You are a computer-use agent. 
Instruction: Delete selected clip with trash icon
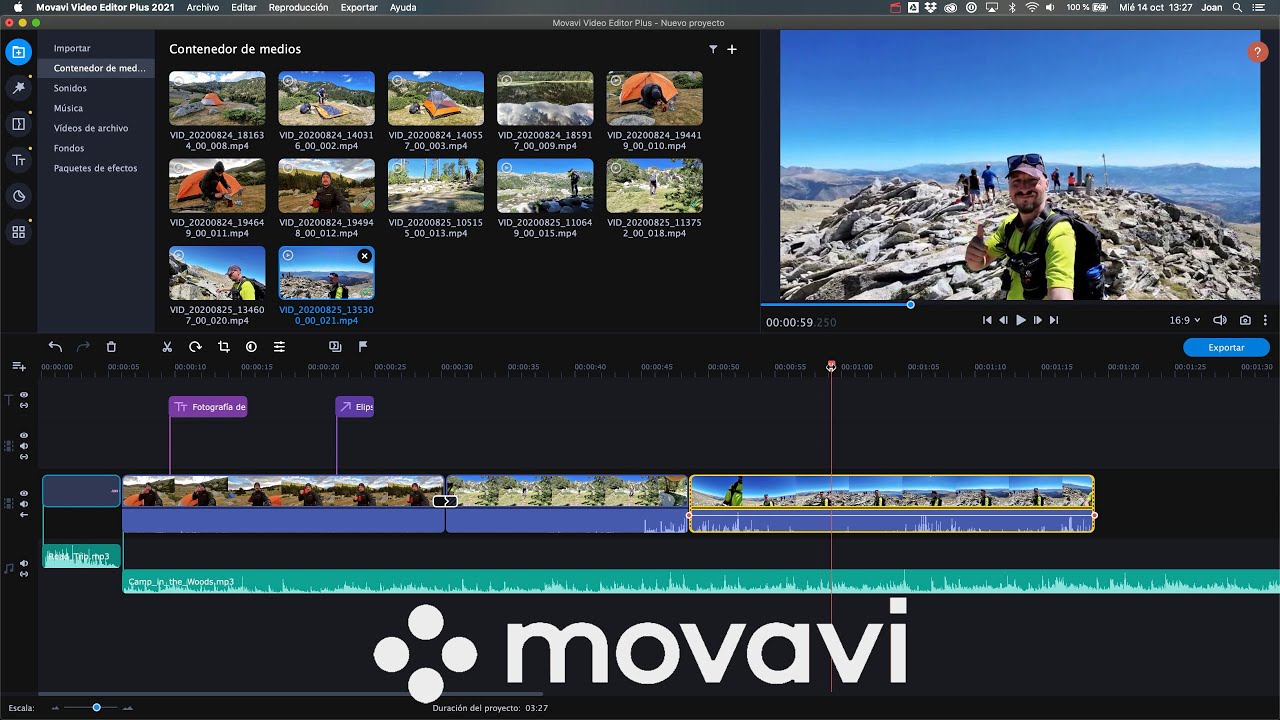click(x=111, y=347)
